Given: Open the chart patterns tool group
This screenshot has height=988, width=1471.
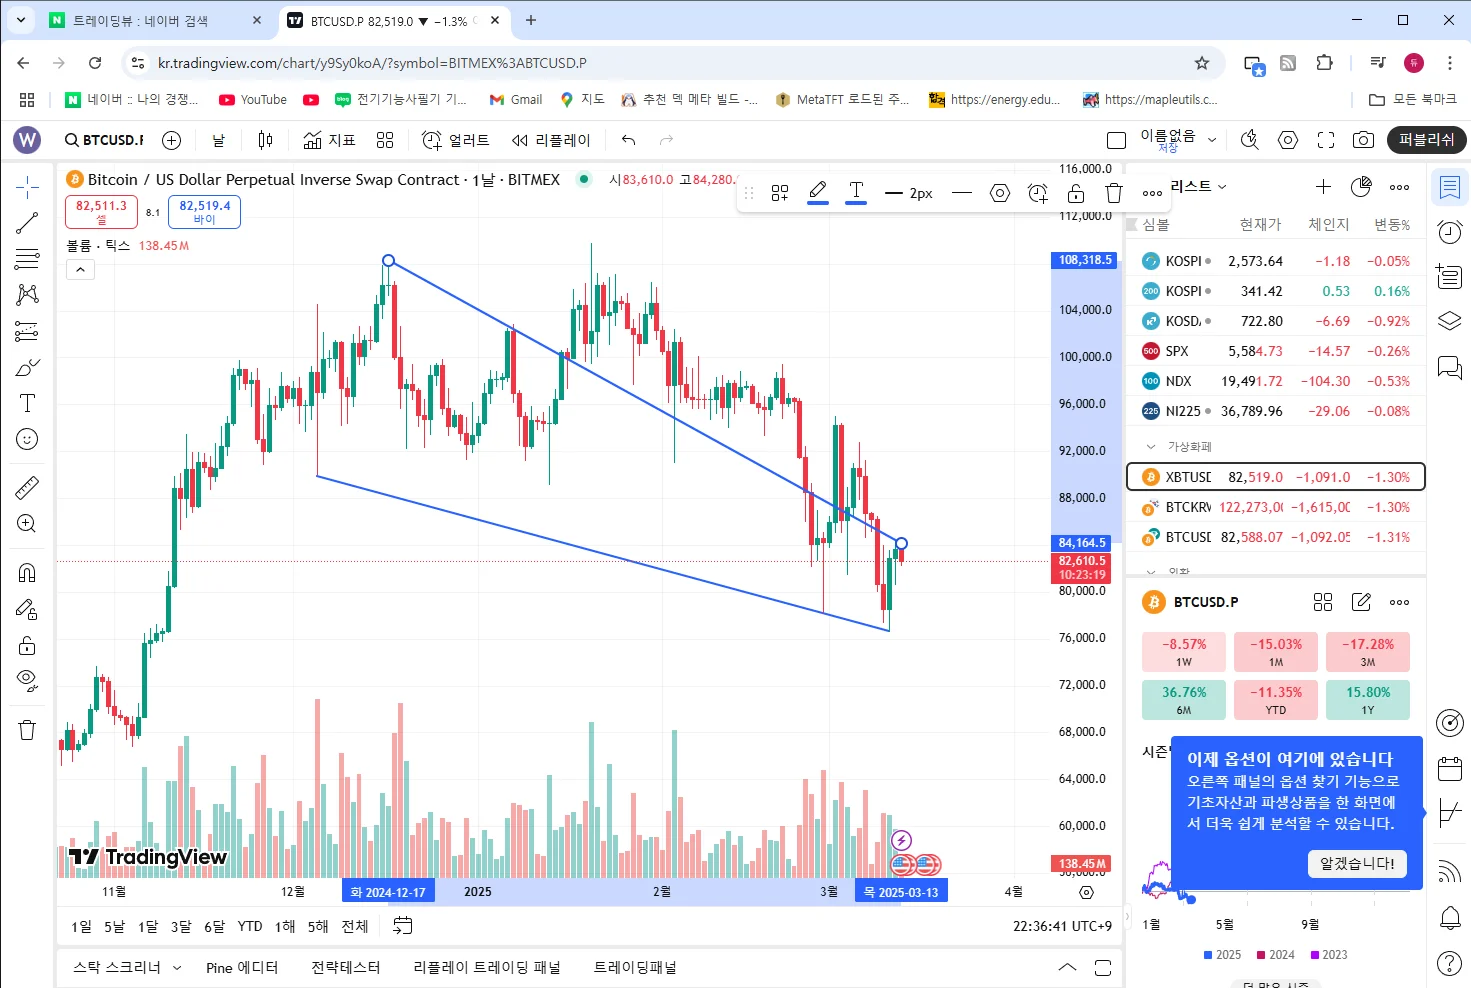Looking at the screenshot, I should [27, 294].
